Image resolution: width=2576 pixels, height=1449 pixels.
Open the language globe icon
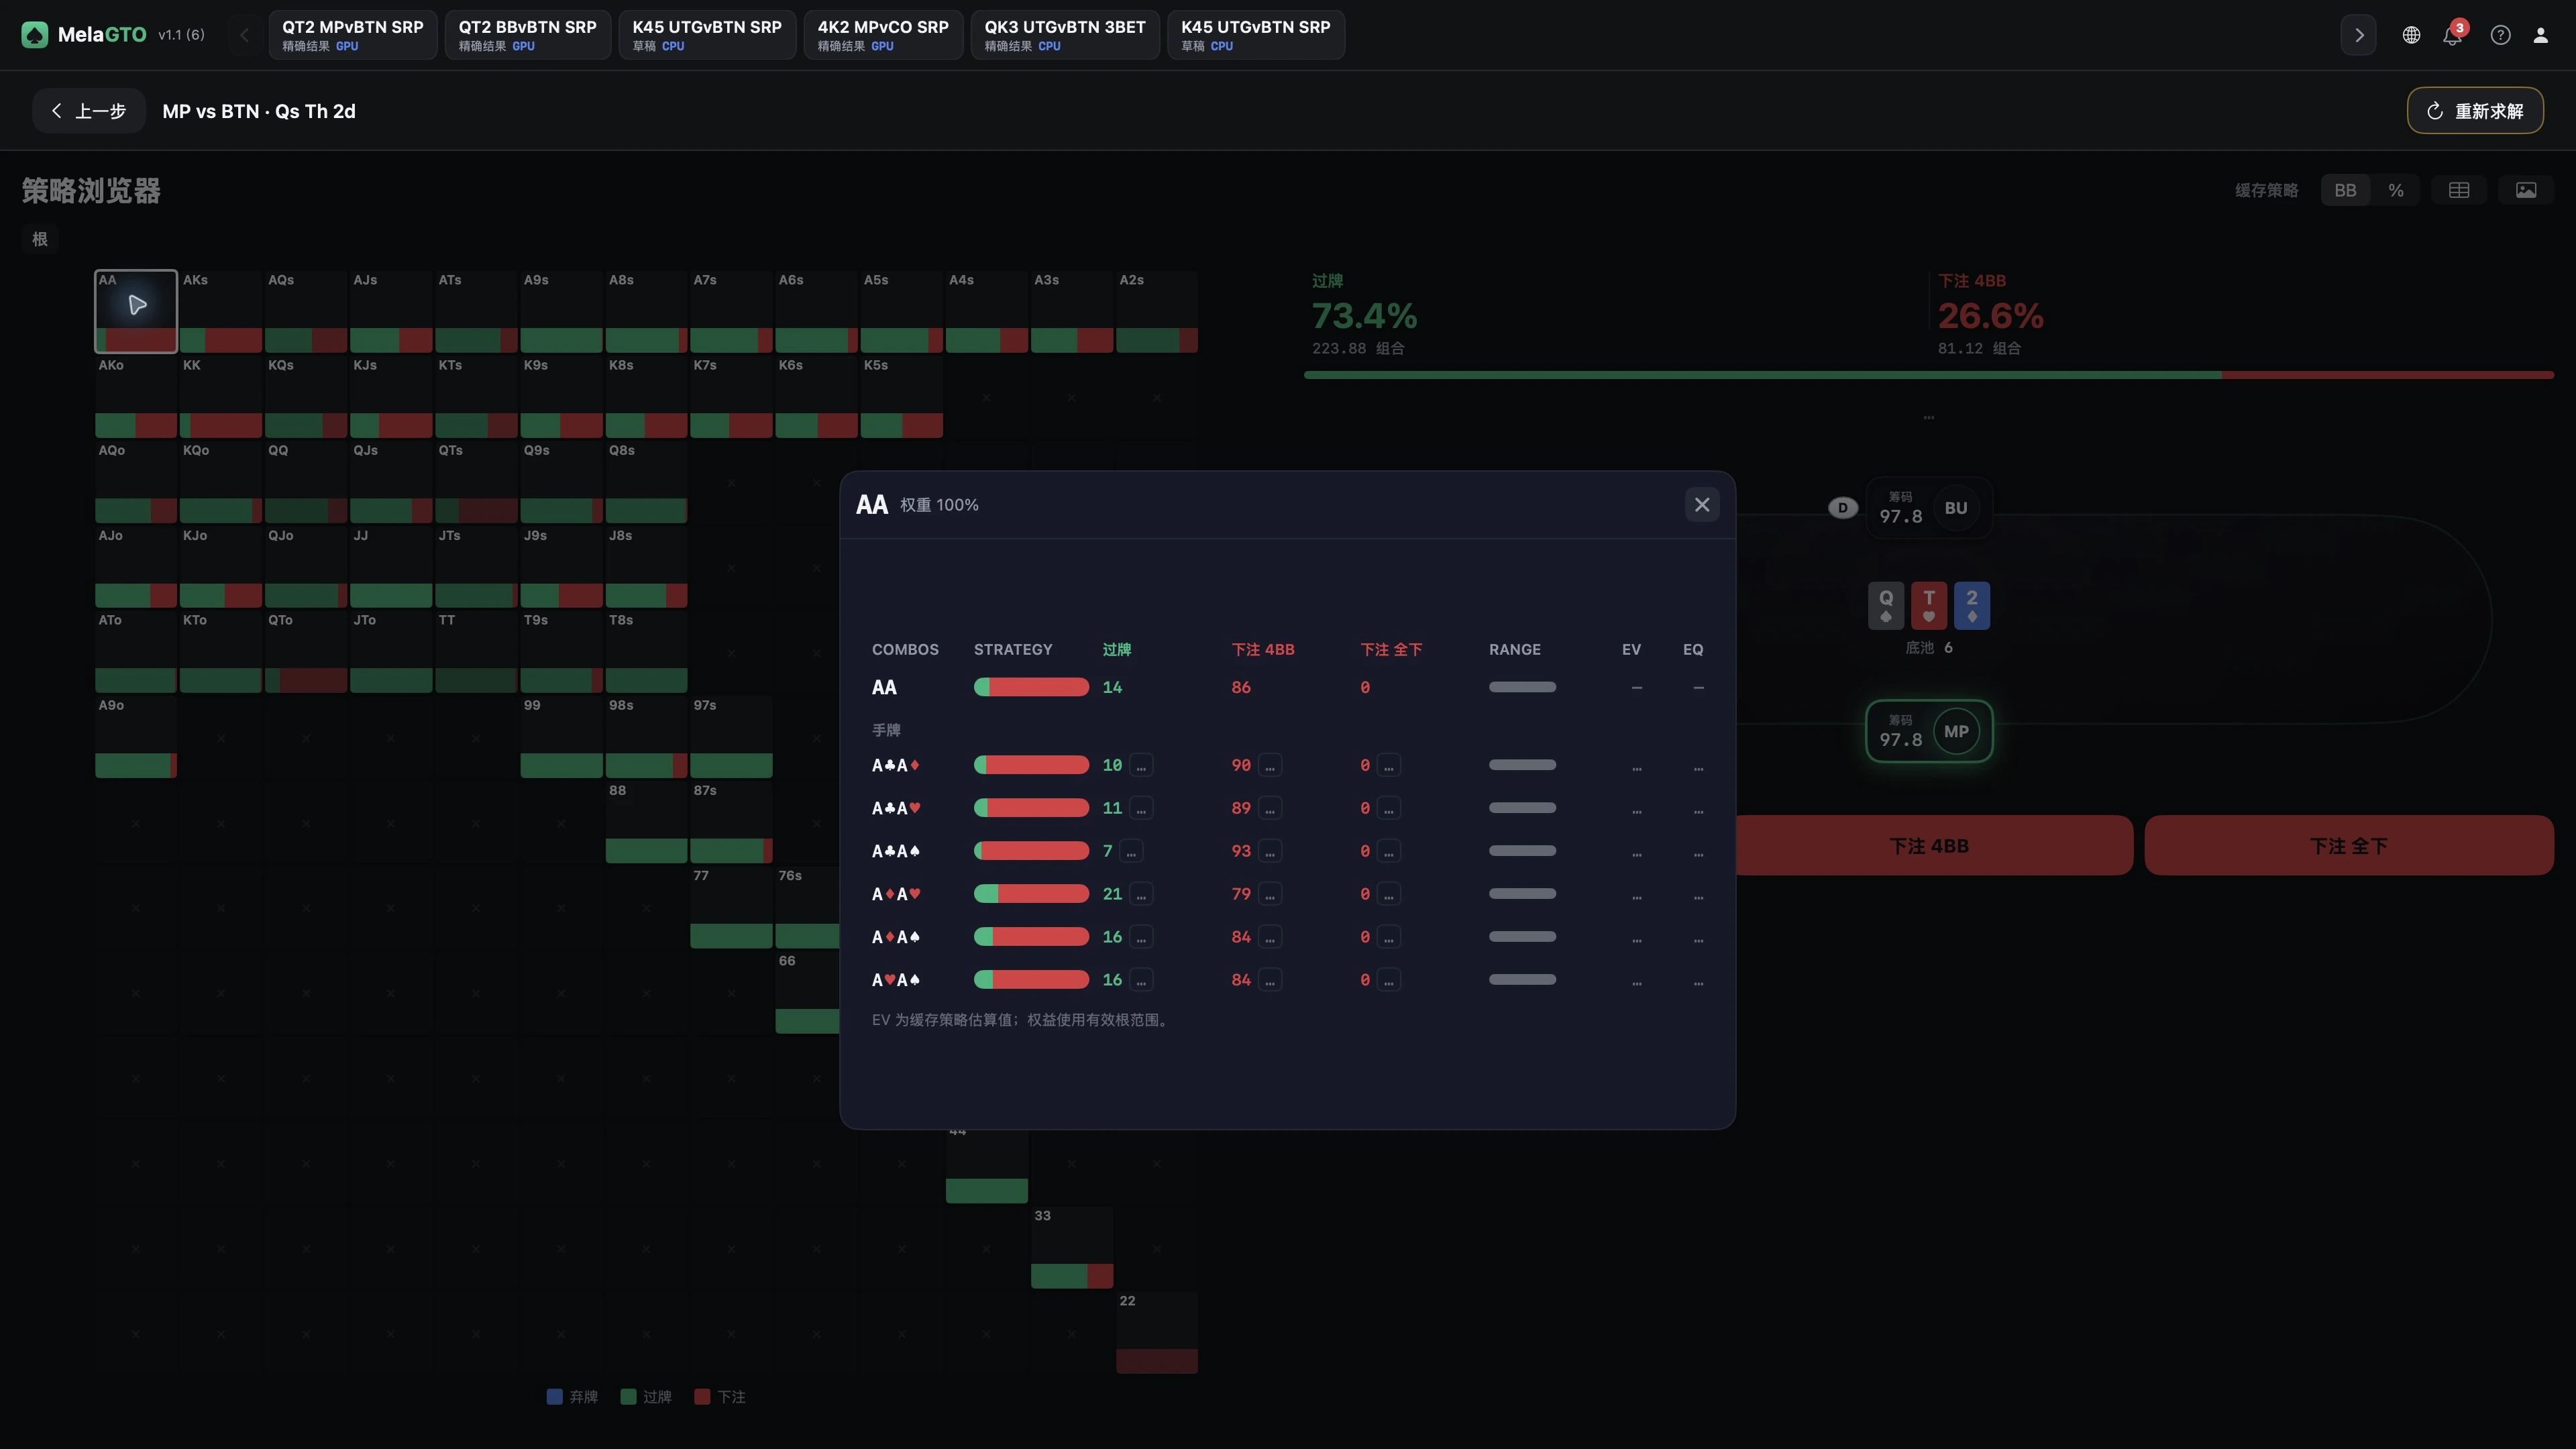(x=2411, y=35)
